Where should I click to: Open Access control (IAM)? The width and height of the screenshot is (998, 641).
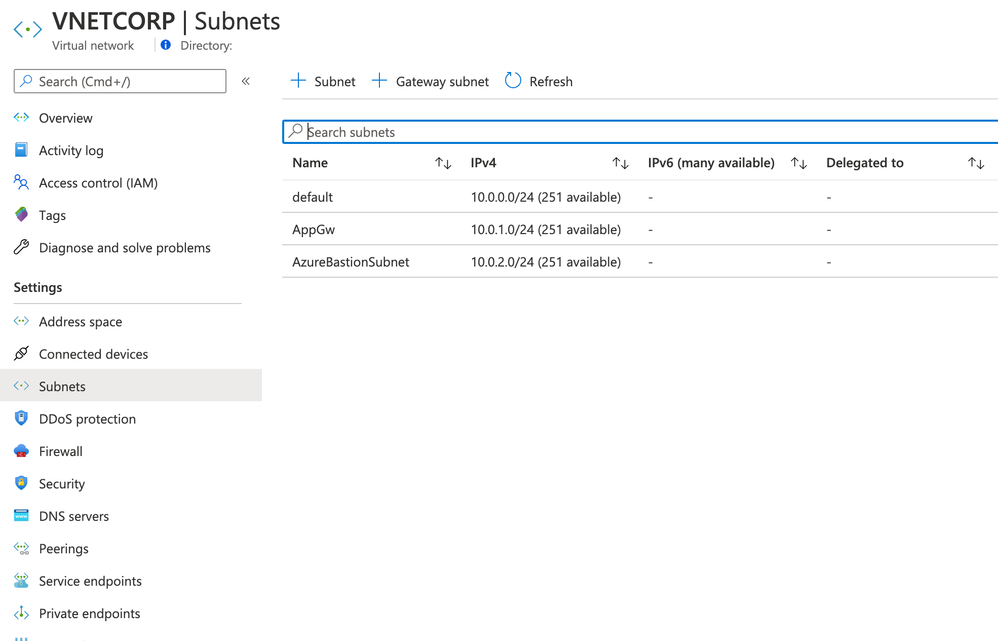tap(98, 183)
